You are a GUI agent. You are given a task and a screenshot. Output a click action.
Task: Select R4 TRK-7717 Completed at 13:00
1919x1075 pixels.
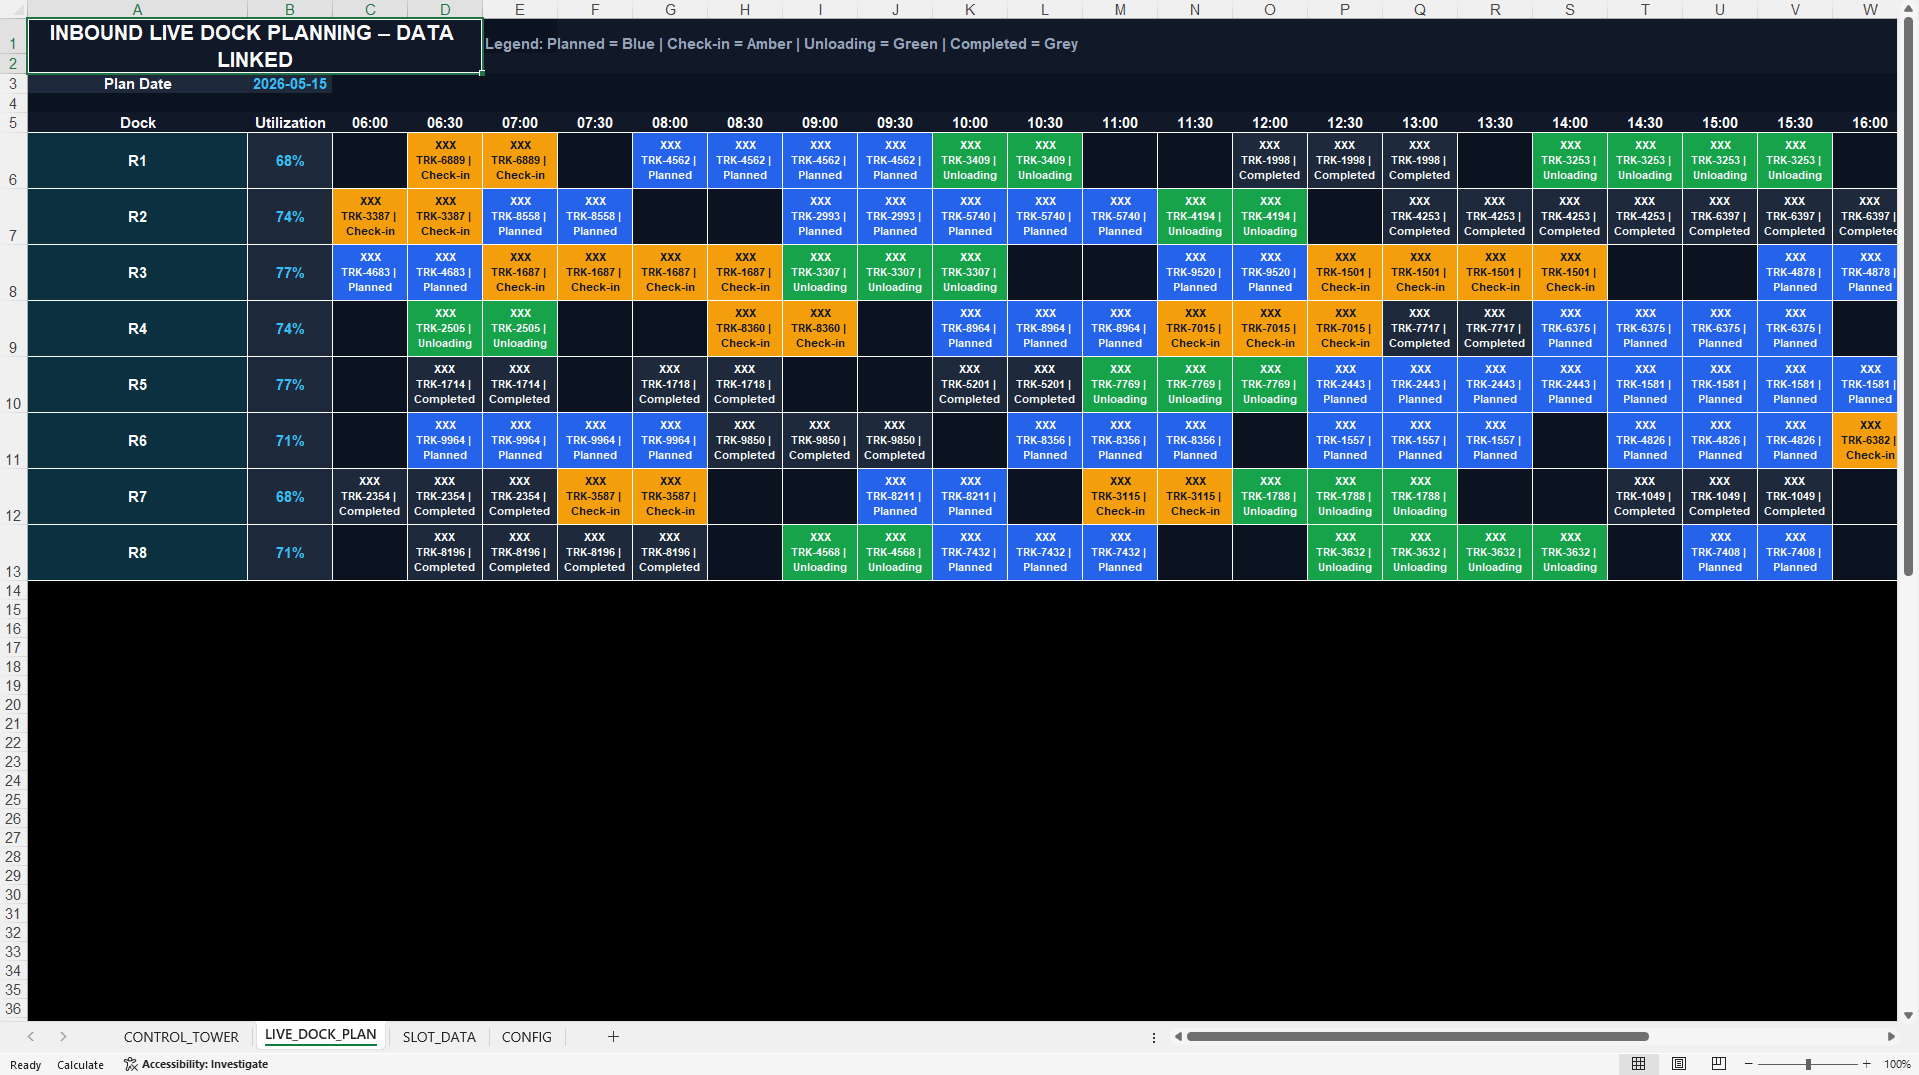1420,329
